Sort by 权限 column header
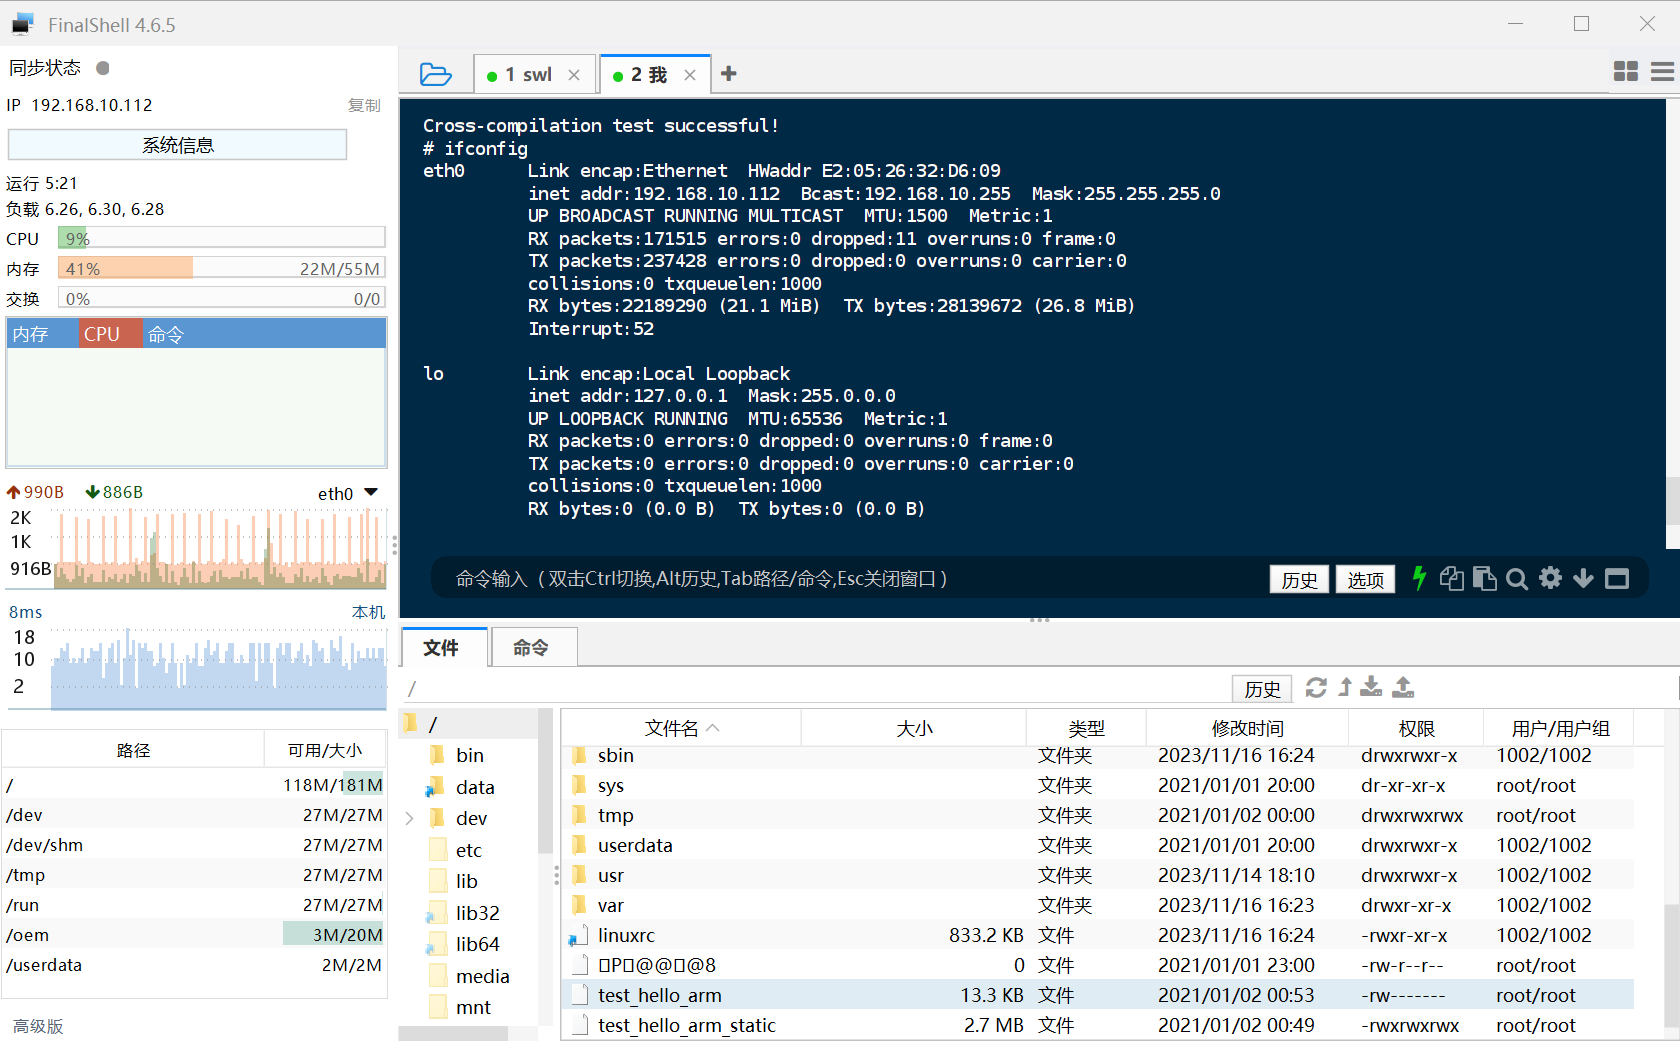1680x1044 pixels. coord(1416,728)
